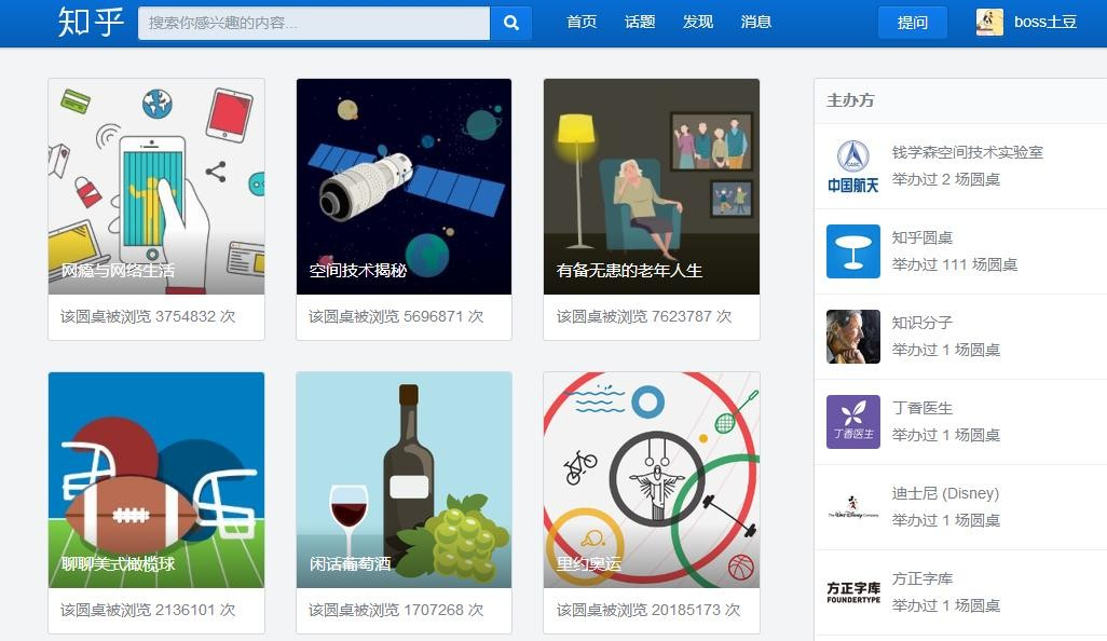
Task: Open 闲话葡萄酒 roundtable thumbnail
Action: (x=404, y=480)
